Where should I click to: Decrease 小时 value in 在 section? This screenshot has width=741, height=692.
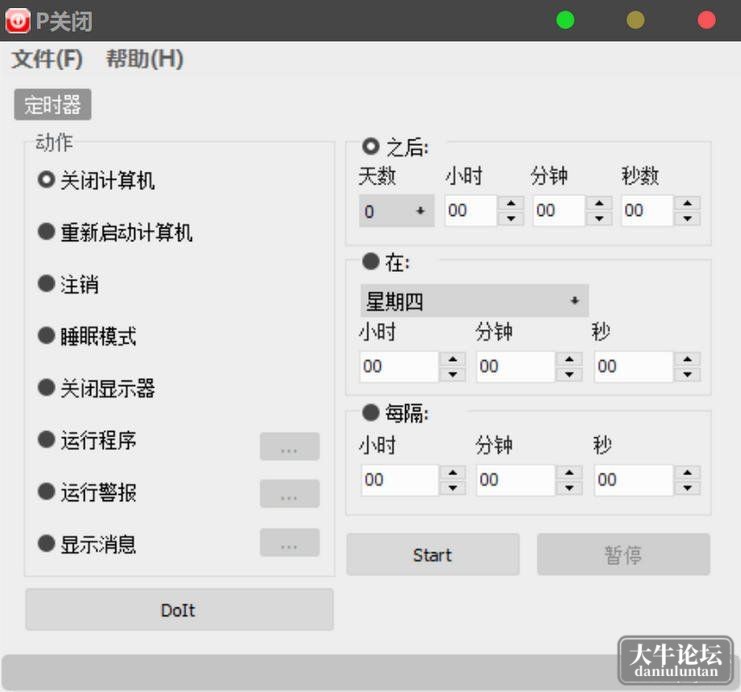pyautogui.click(x=453, y=374)
